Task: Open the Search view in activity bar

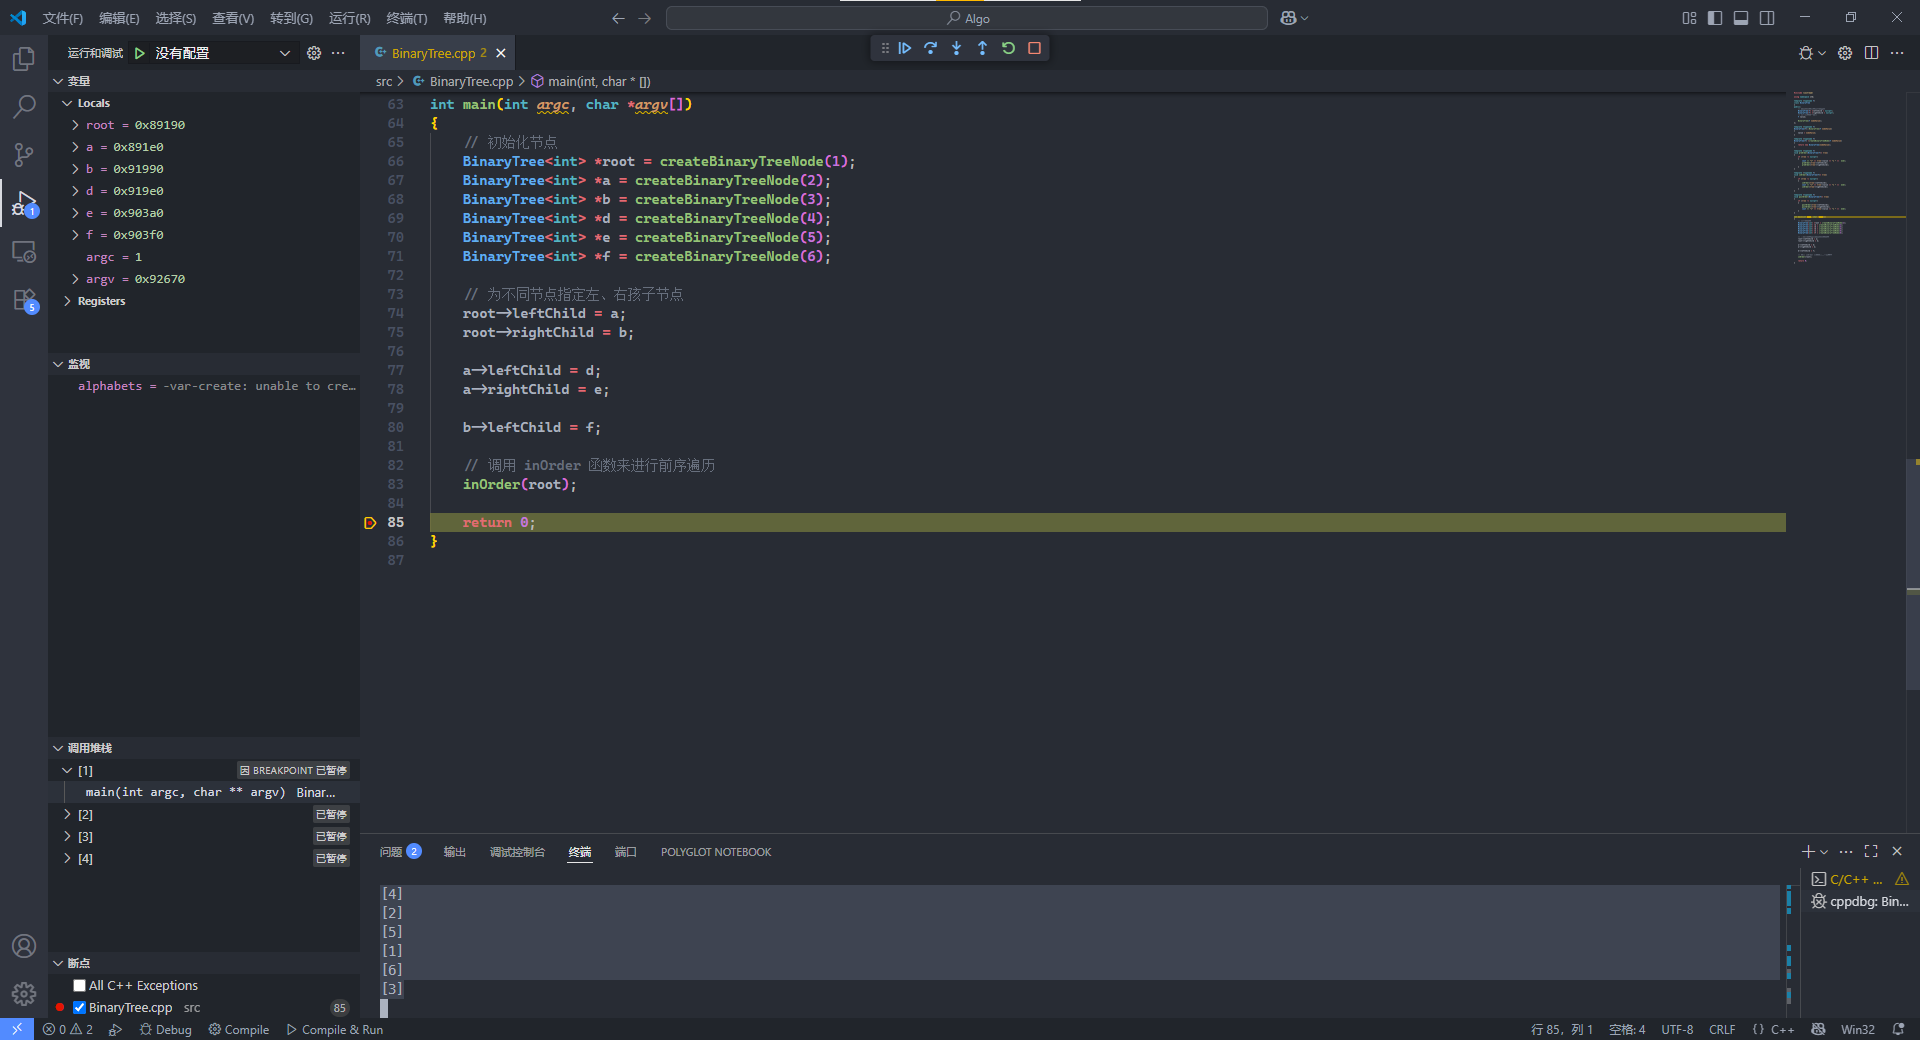Action: pos(24,107)
